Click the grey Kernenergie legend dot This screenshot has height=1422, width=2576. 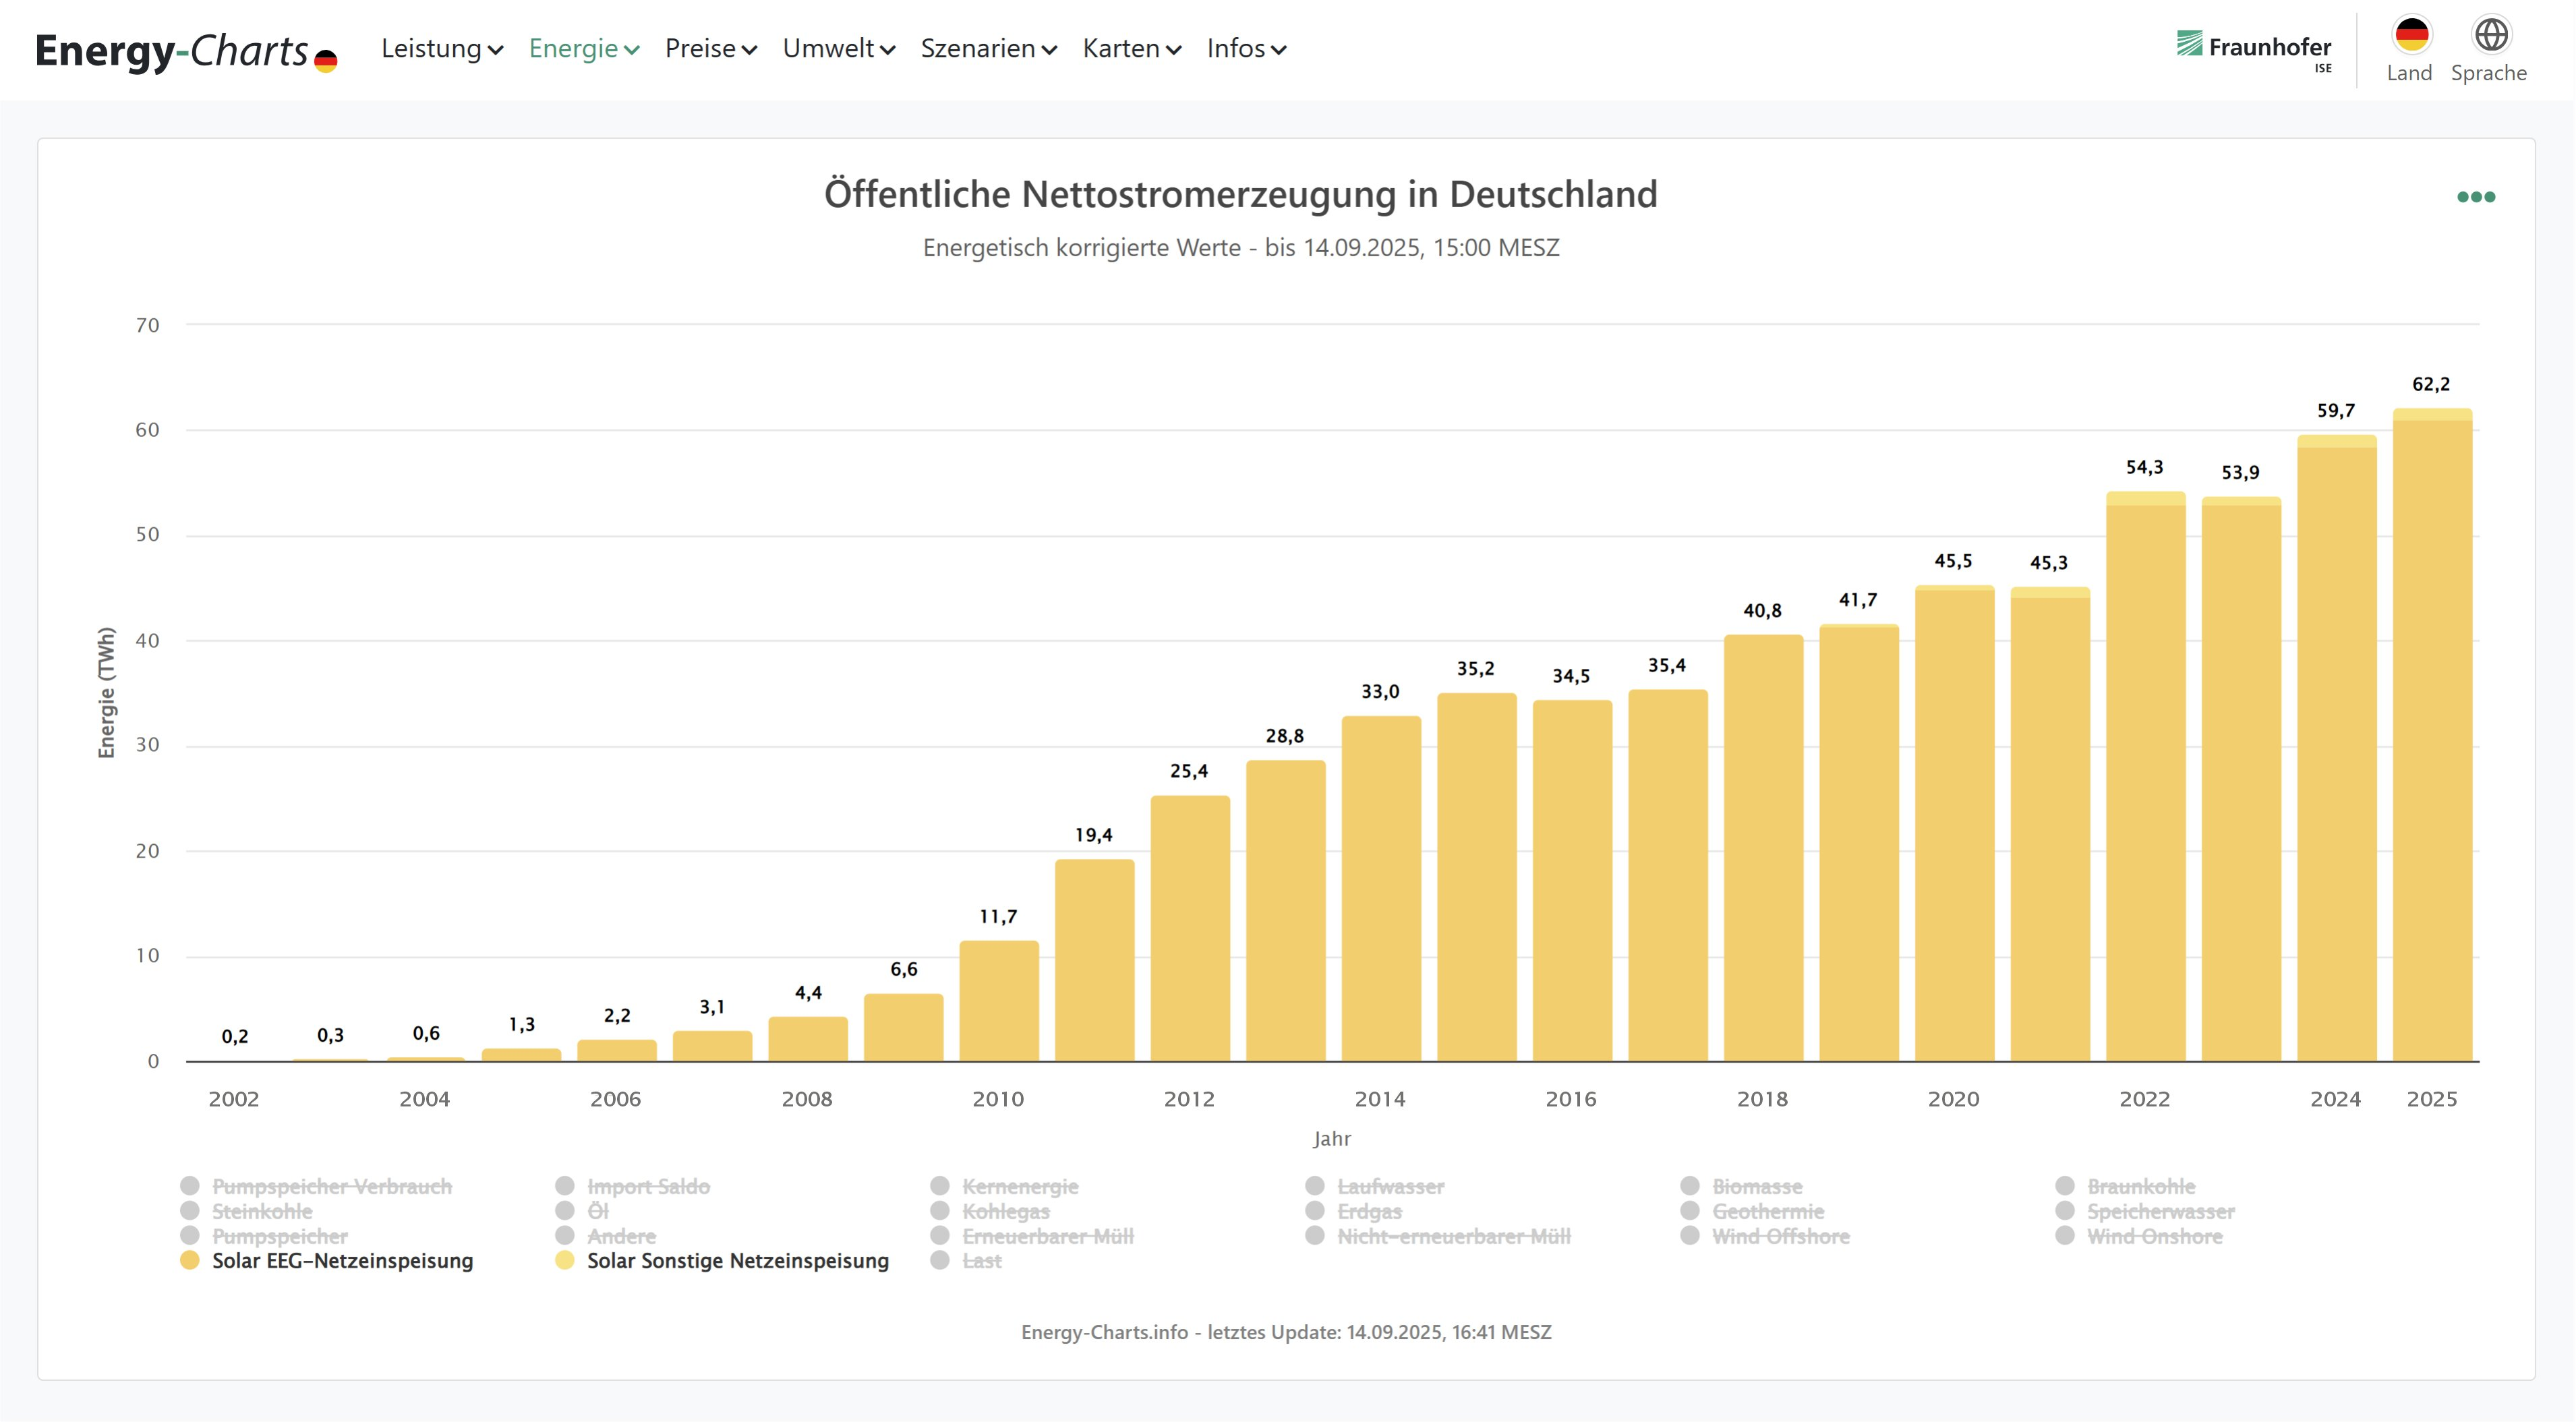[x=940, y=1186]
